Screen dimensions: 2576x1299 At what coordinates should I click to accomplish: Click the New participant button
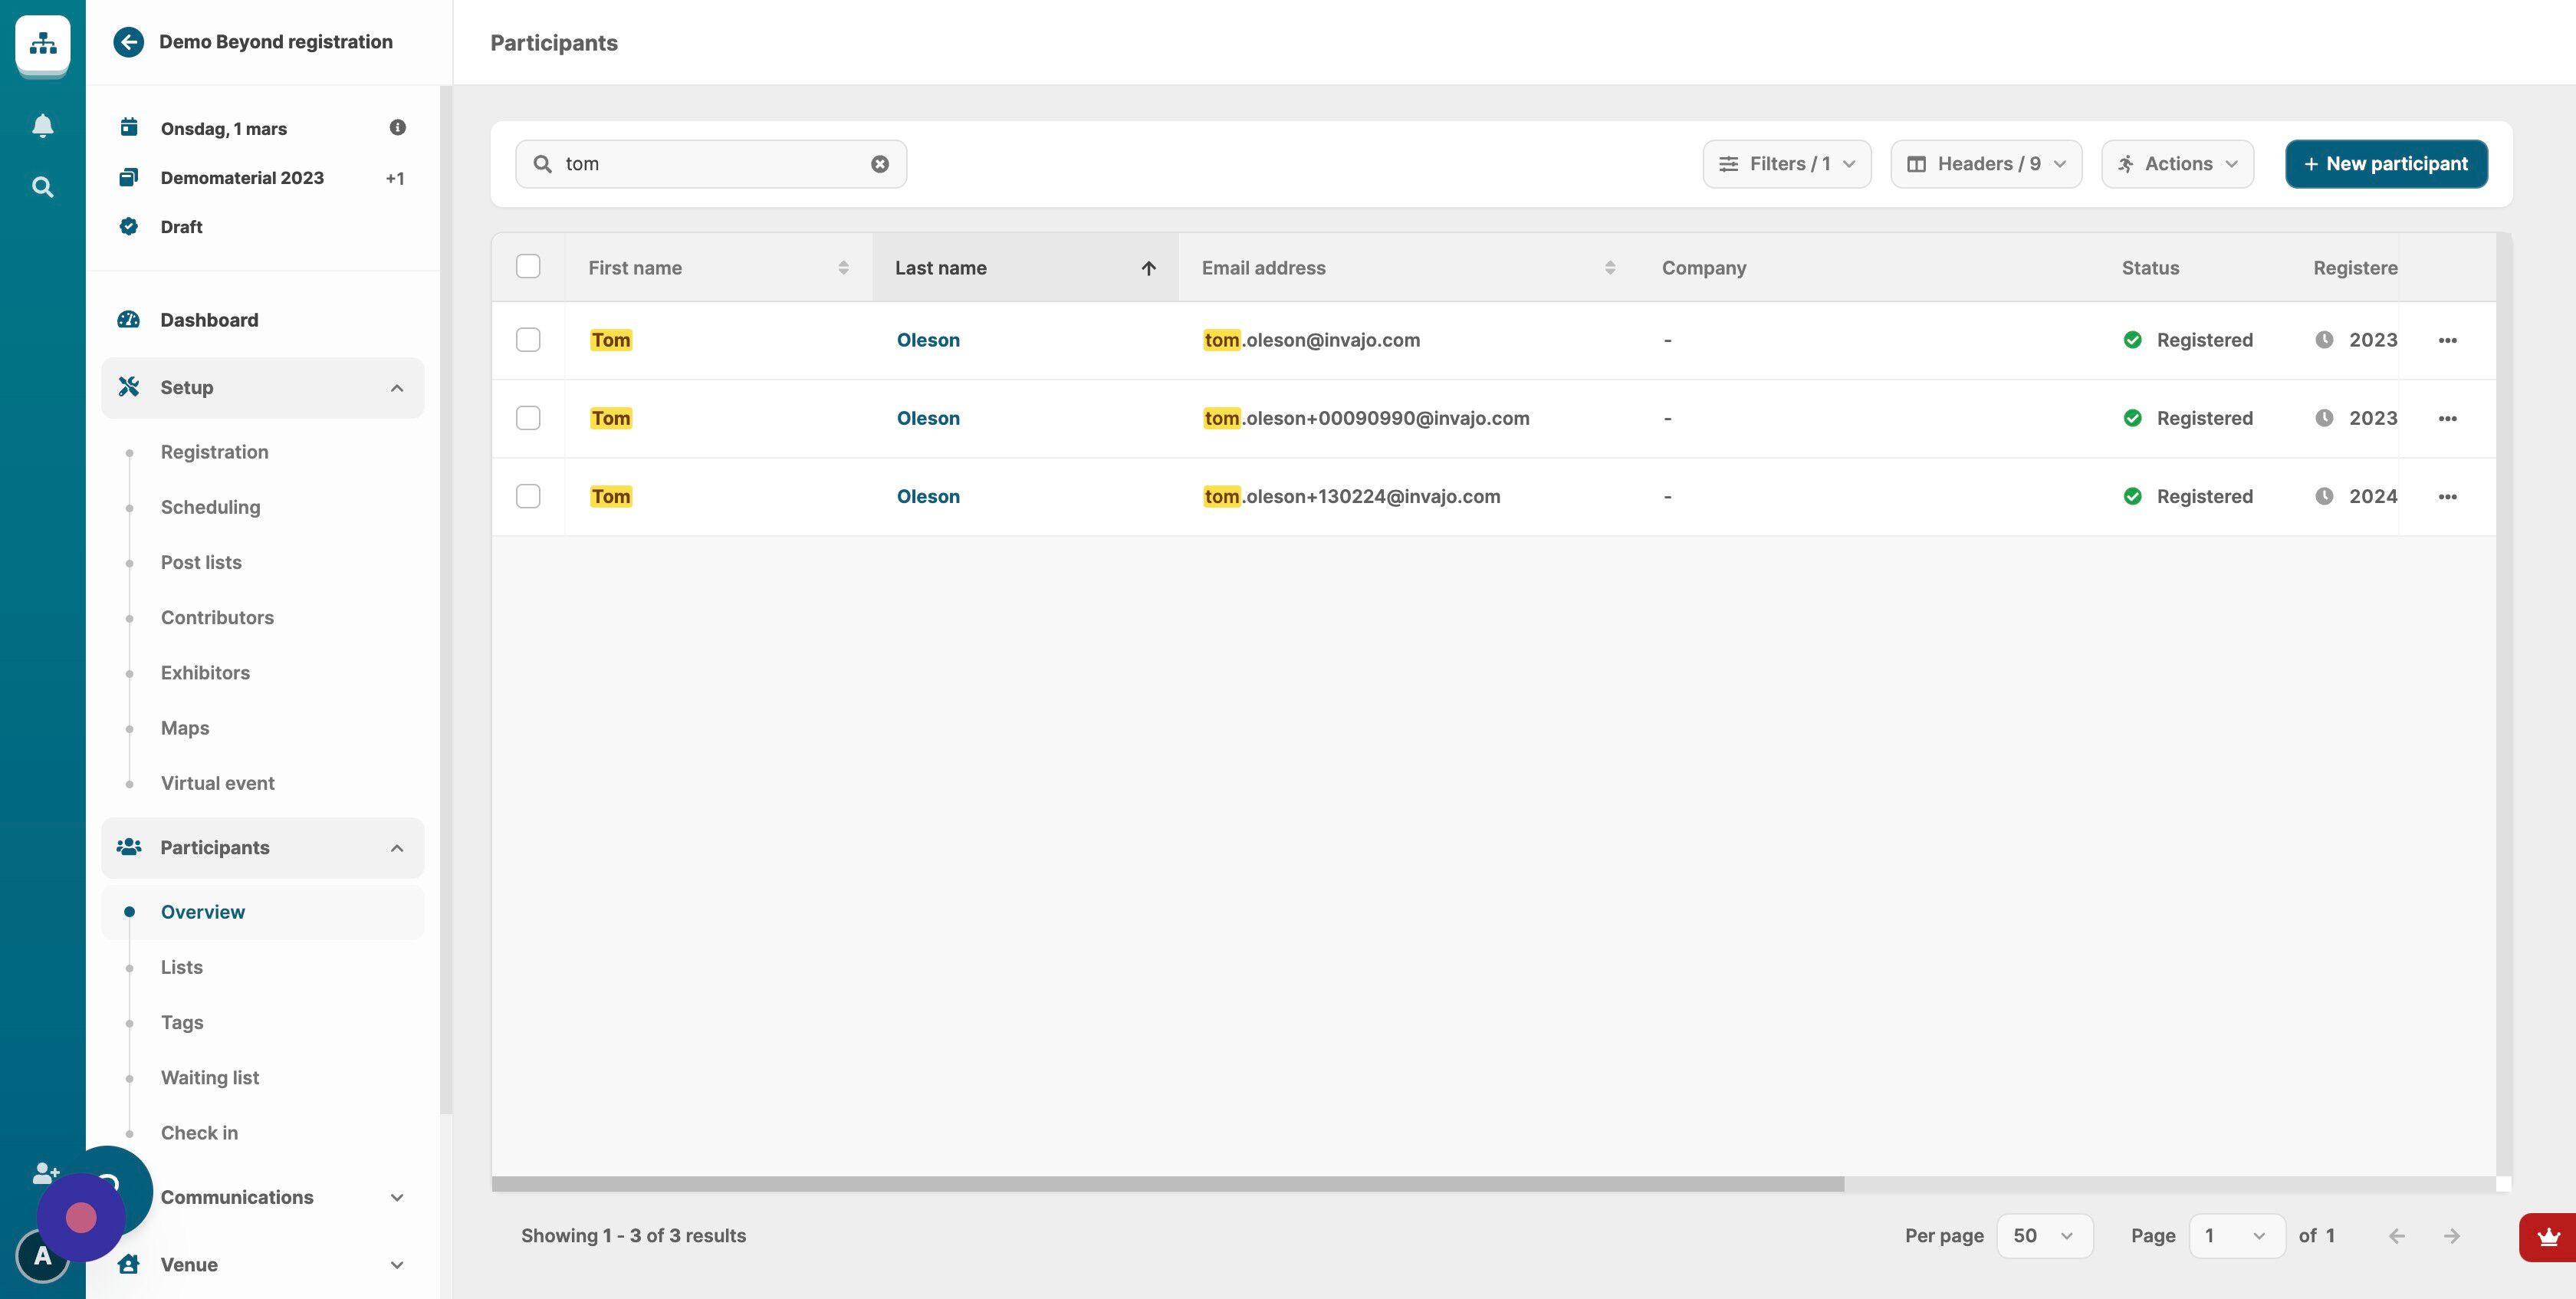click(x=2385, y=164)
